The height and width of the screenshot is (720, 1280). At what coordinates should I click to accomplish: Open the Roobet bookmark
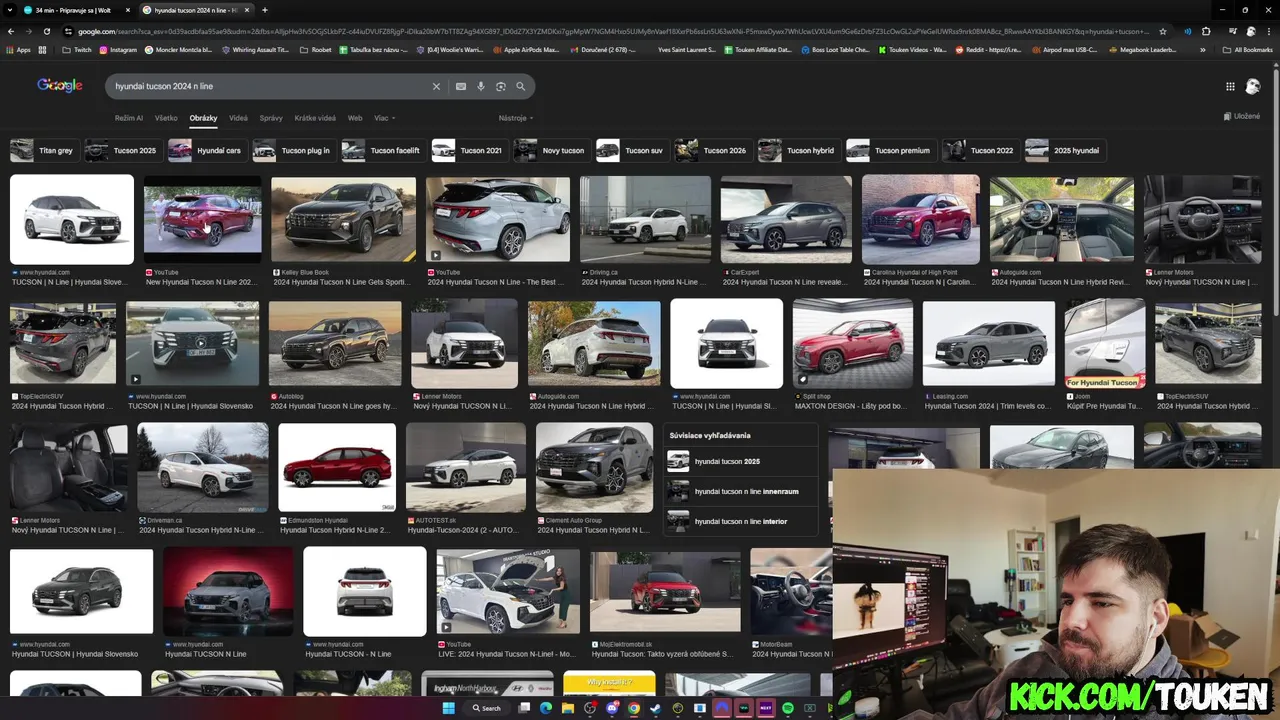coord(316,49)
